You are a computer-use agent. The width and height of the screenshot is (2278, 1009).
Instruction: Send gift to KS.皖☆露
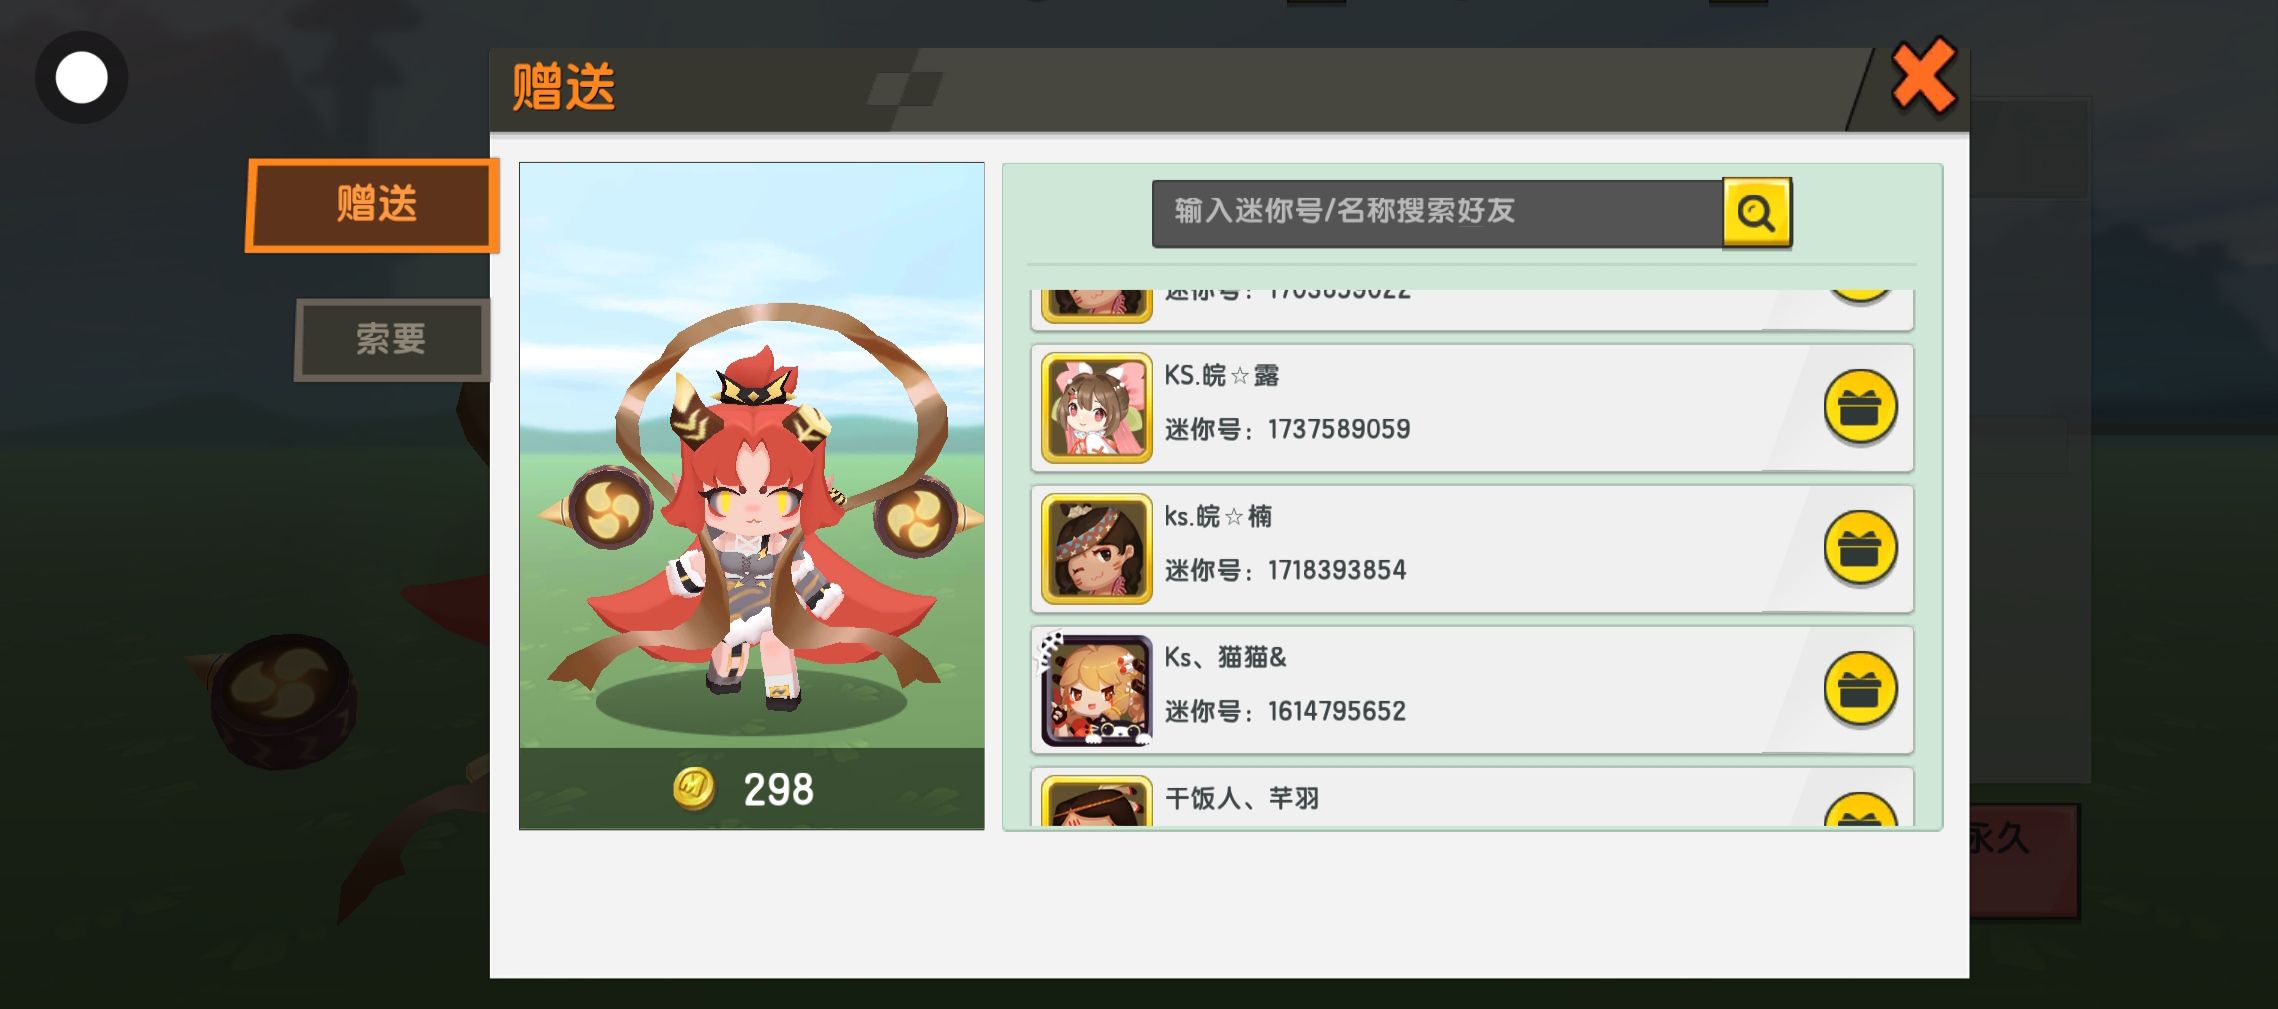pyautogui.click(x=1860, y=407)
